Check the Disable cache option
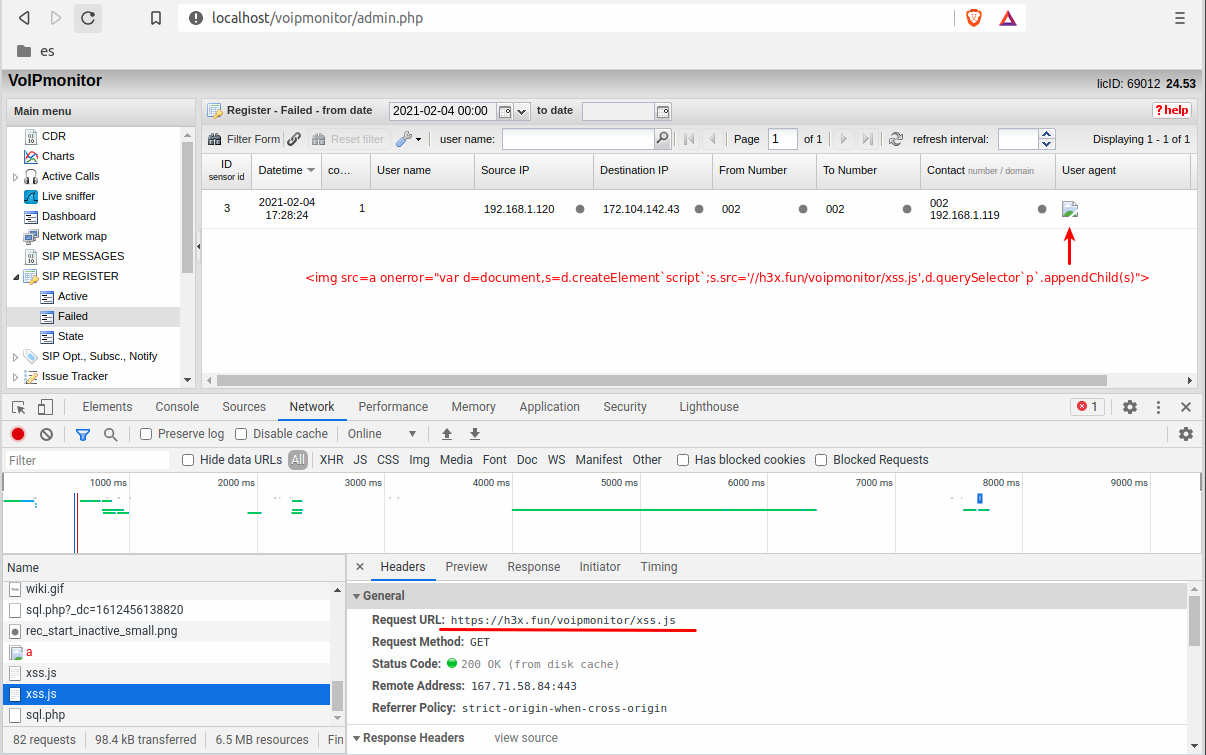Image resolution: width=1206 pixels, height=755 pixels. point(241,434)
